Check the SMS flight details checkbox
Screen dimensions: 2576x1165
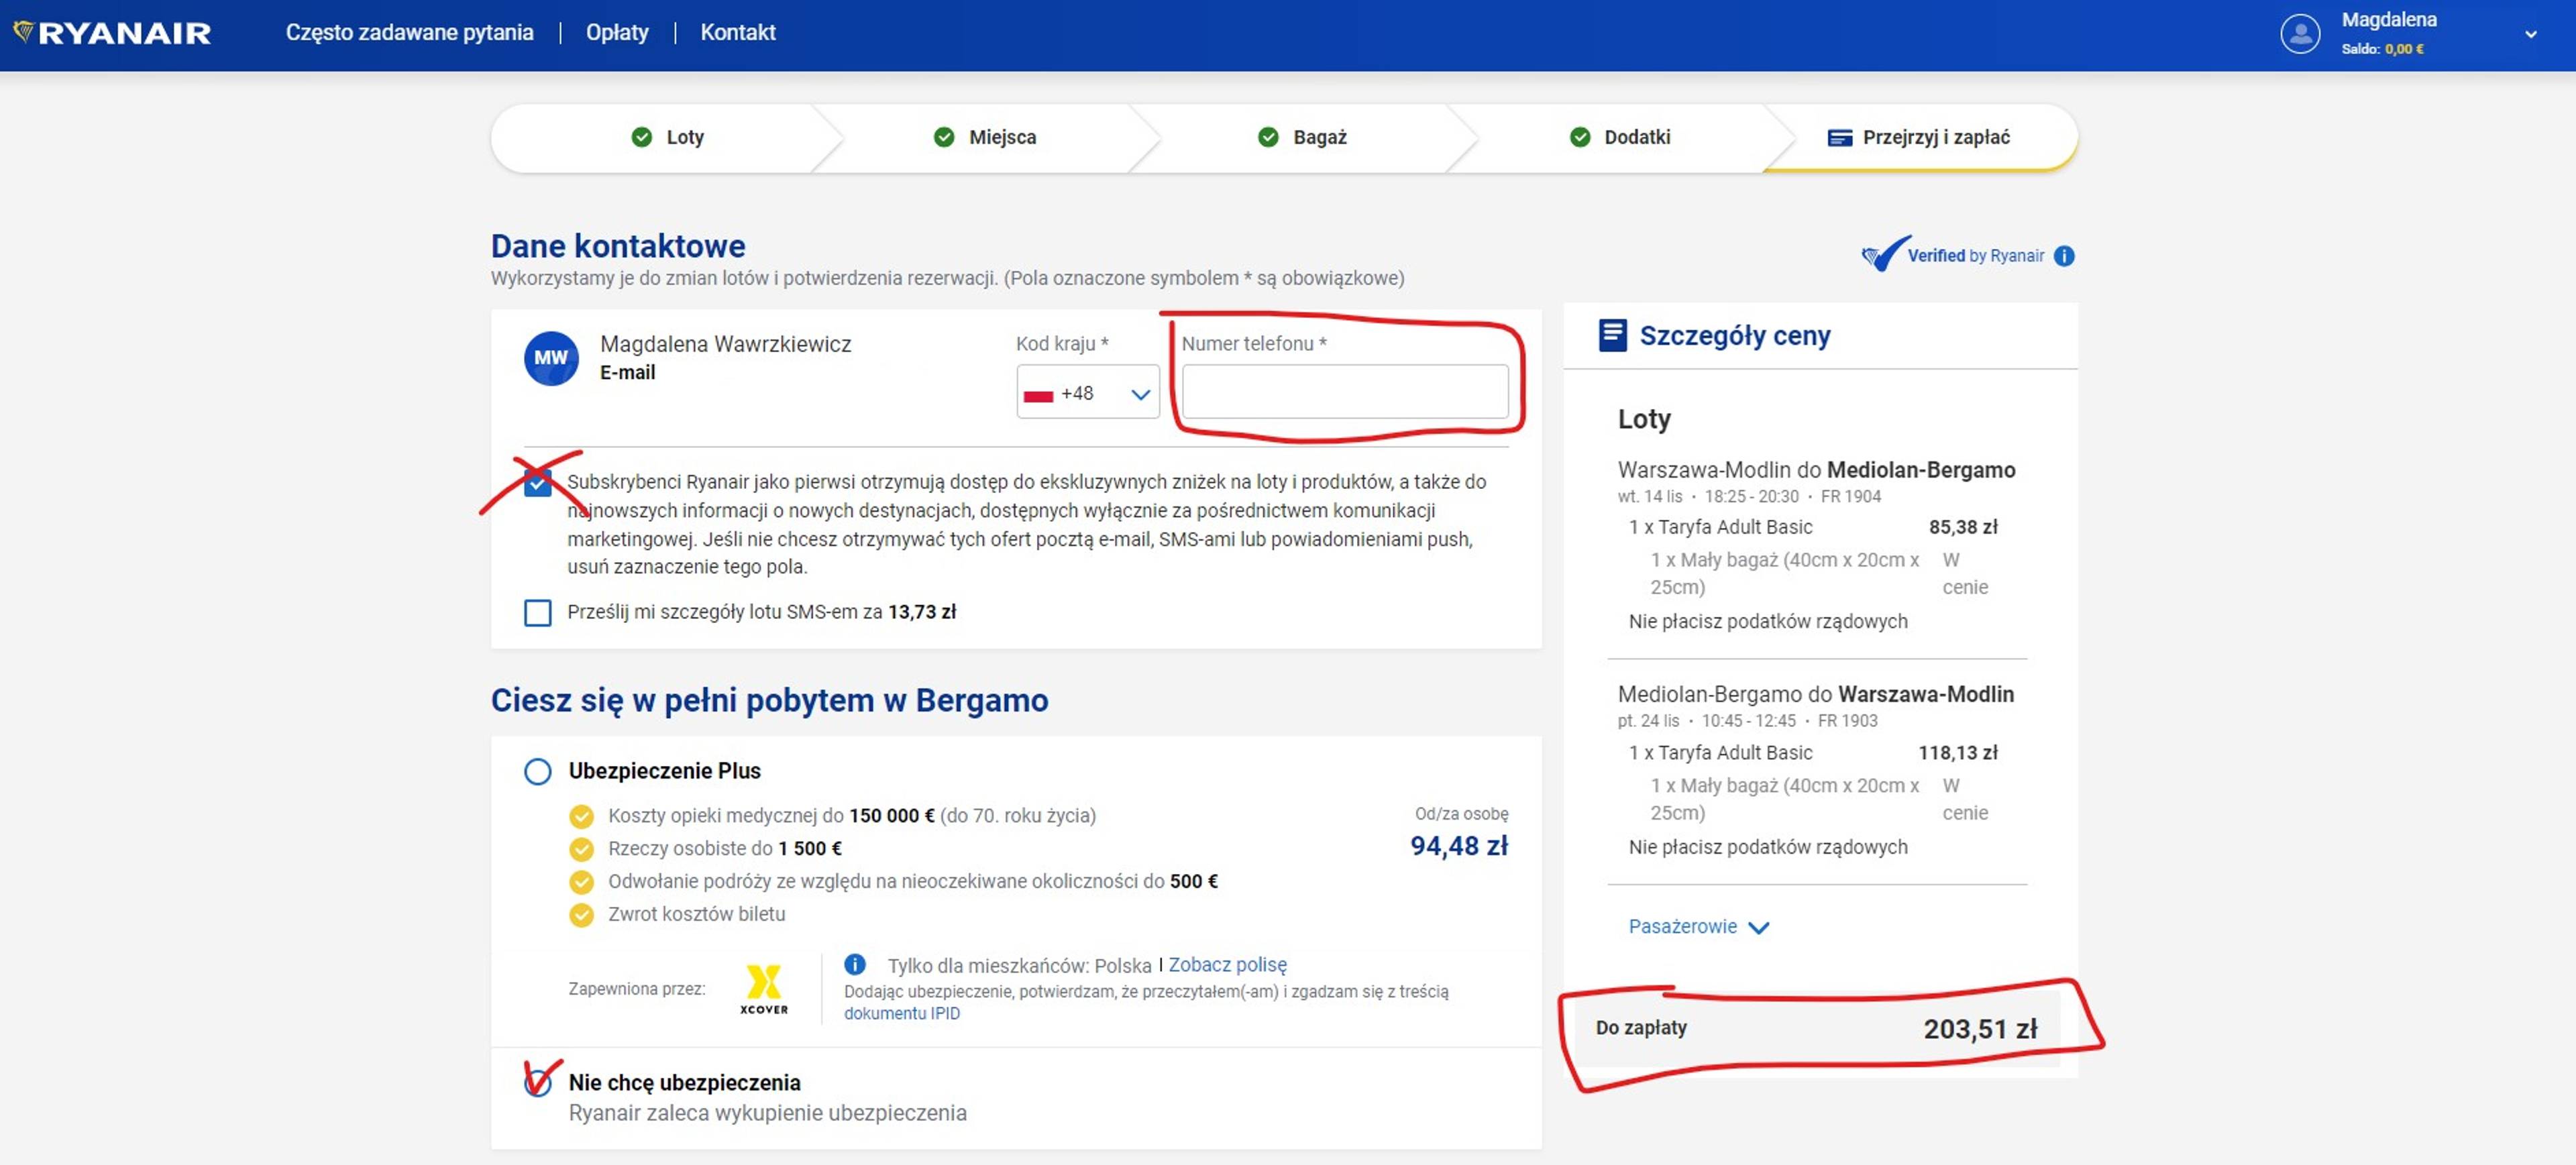click(x=538, y=612)
